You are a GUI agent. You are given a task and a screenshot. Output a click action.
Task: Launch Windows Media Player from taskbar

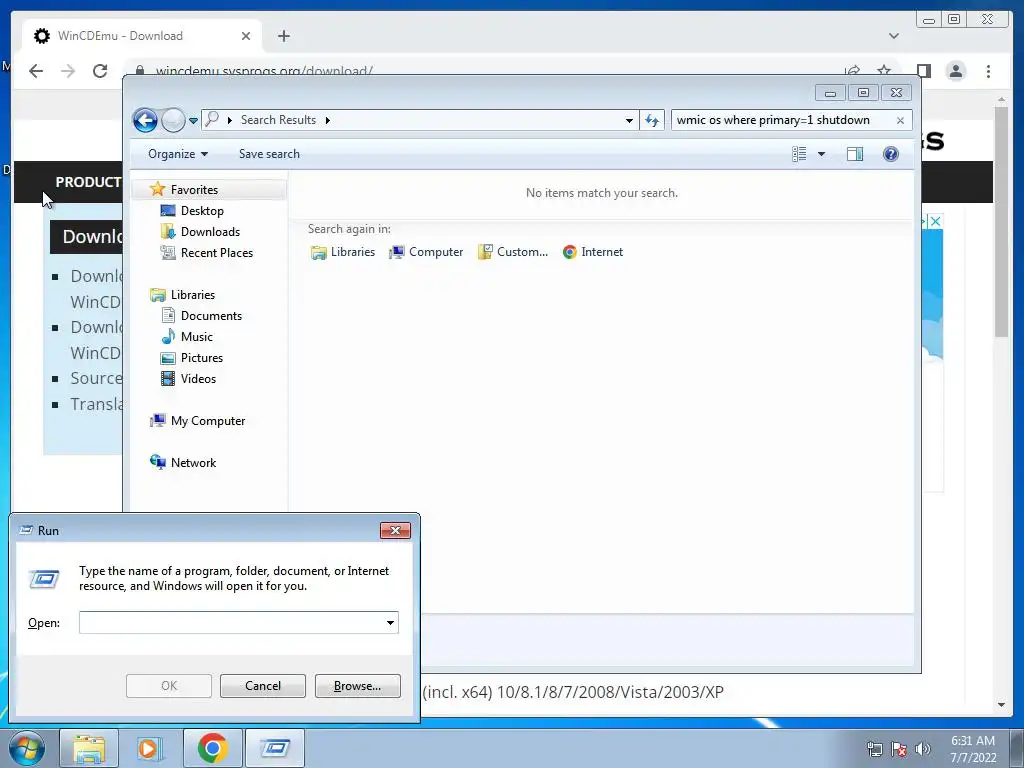(150, 748)
